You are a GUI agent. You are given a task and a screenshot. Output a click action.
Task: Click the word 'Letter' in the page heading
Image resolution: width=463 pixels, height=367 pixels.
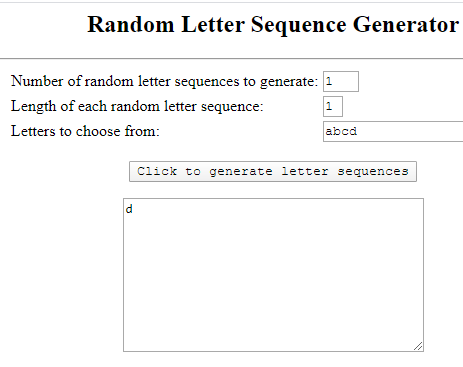point(213,25)
